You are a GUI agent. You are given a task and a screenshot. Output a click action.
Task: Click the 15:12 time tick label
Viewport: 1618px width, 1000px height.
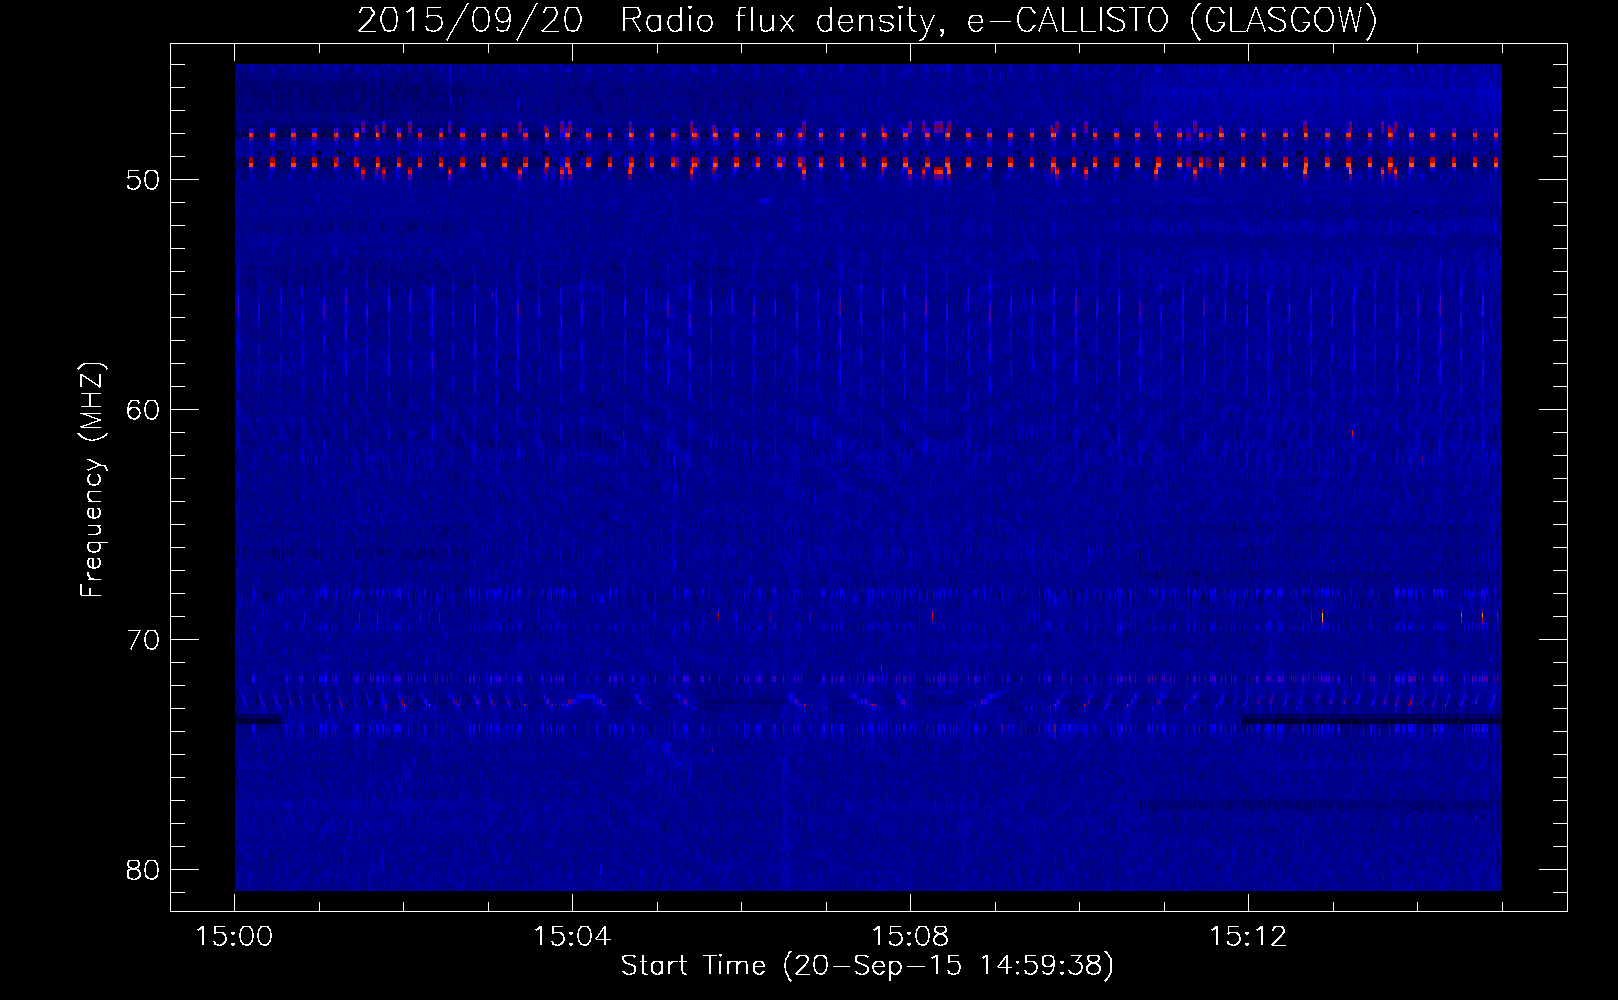1248,937
